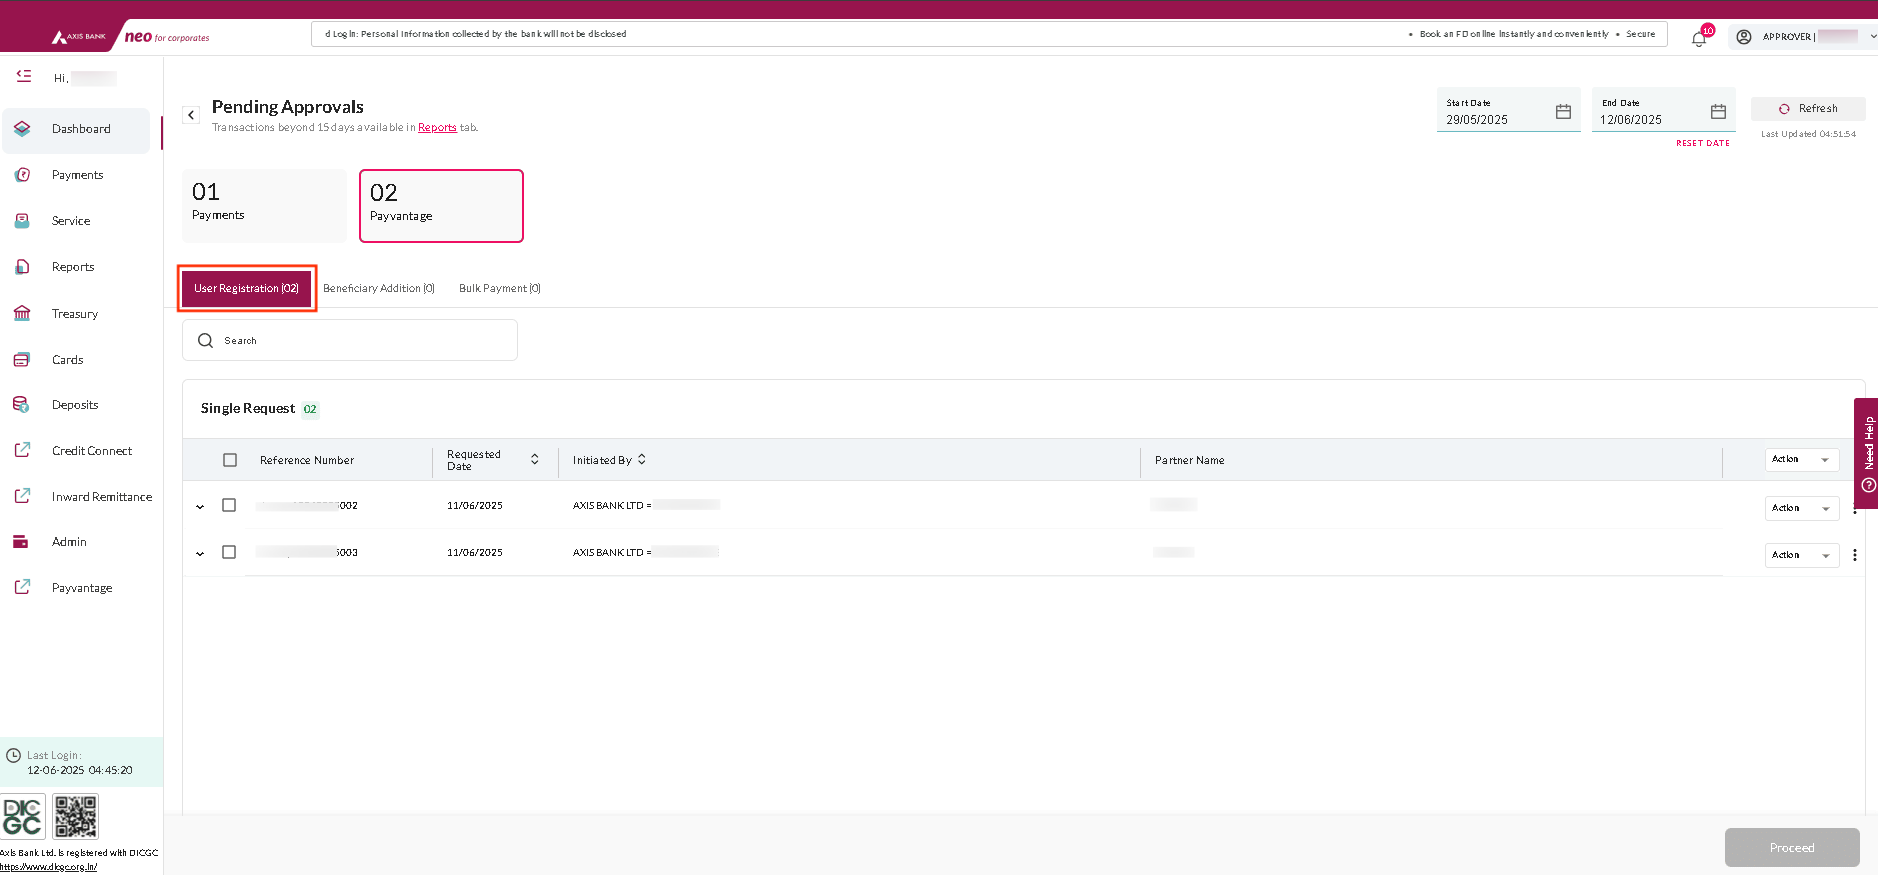Click the Payvantage external link icon
1878x875 pixels.
click(x=22, y=587)
